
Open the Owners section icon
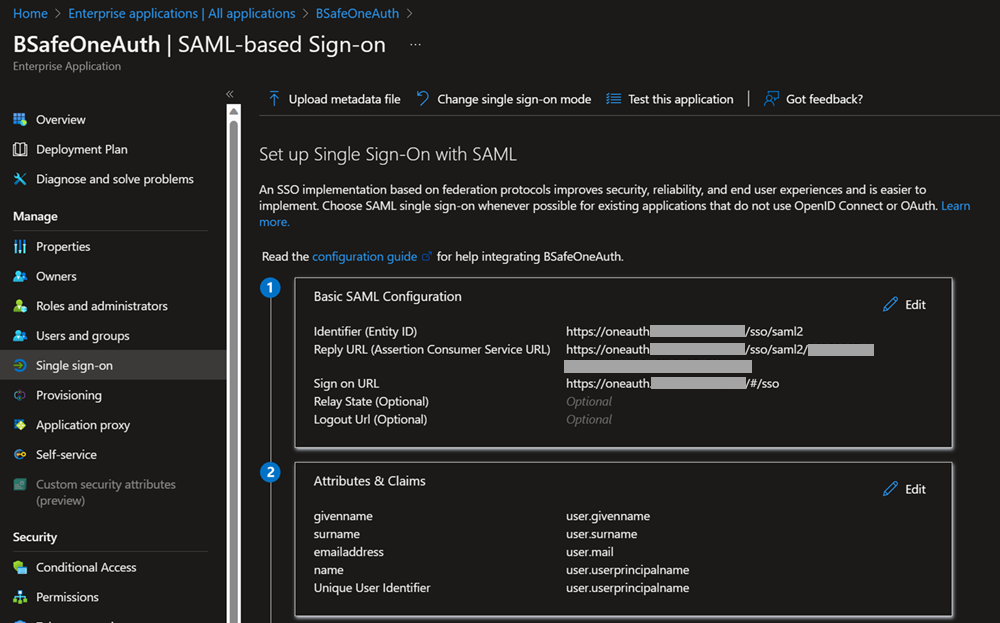[x=18, y=276]
